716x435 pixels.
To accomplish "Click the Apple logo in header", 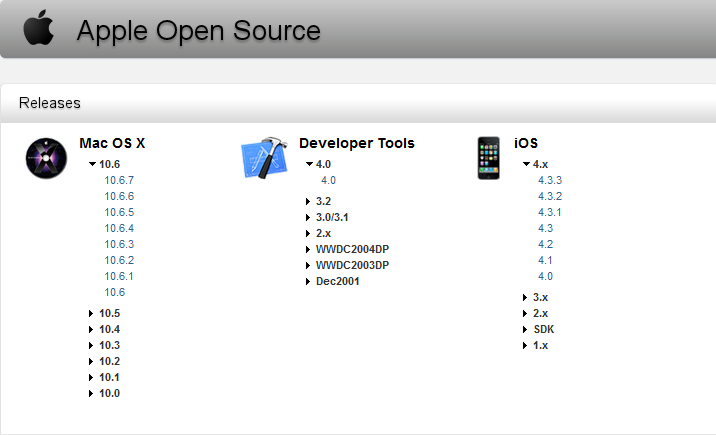I will [39, 28].
